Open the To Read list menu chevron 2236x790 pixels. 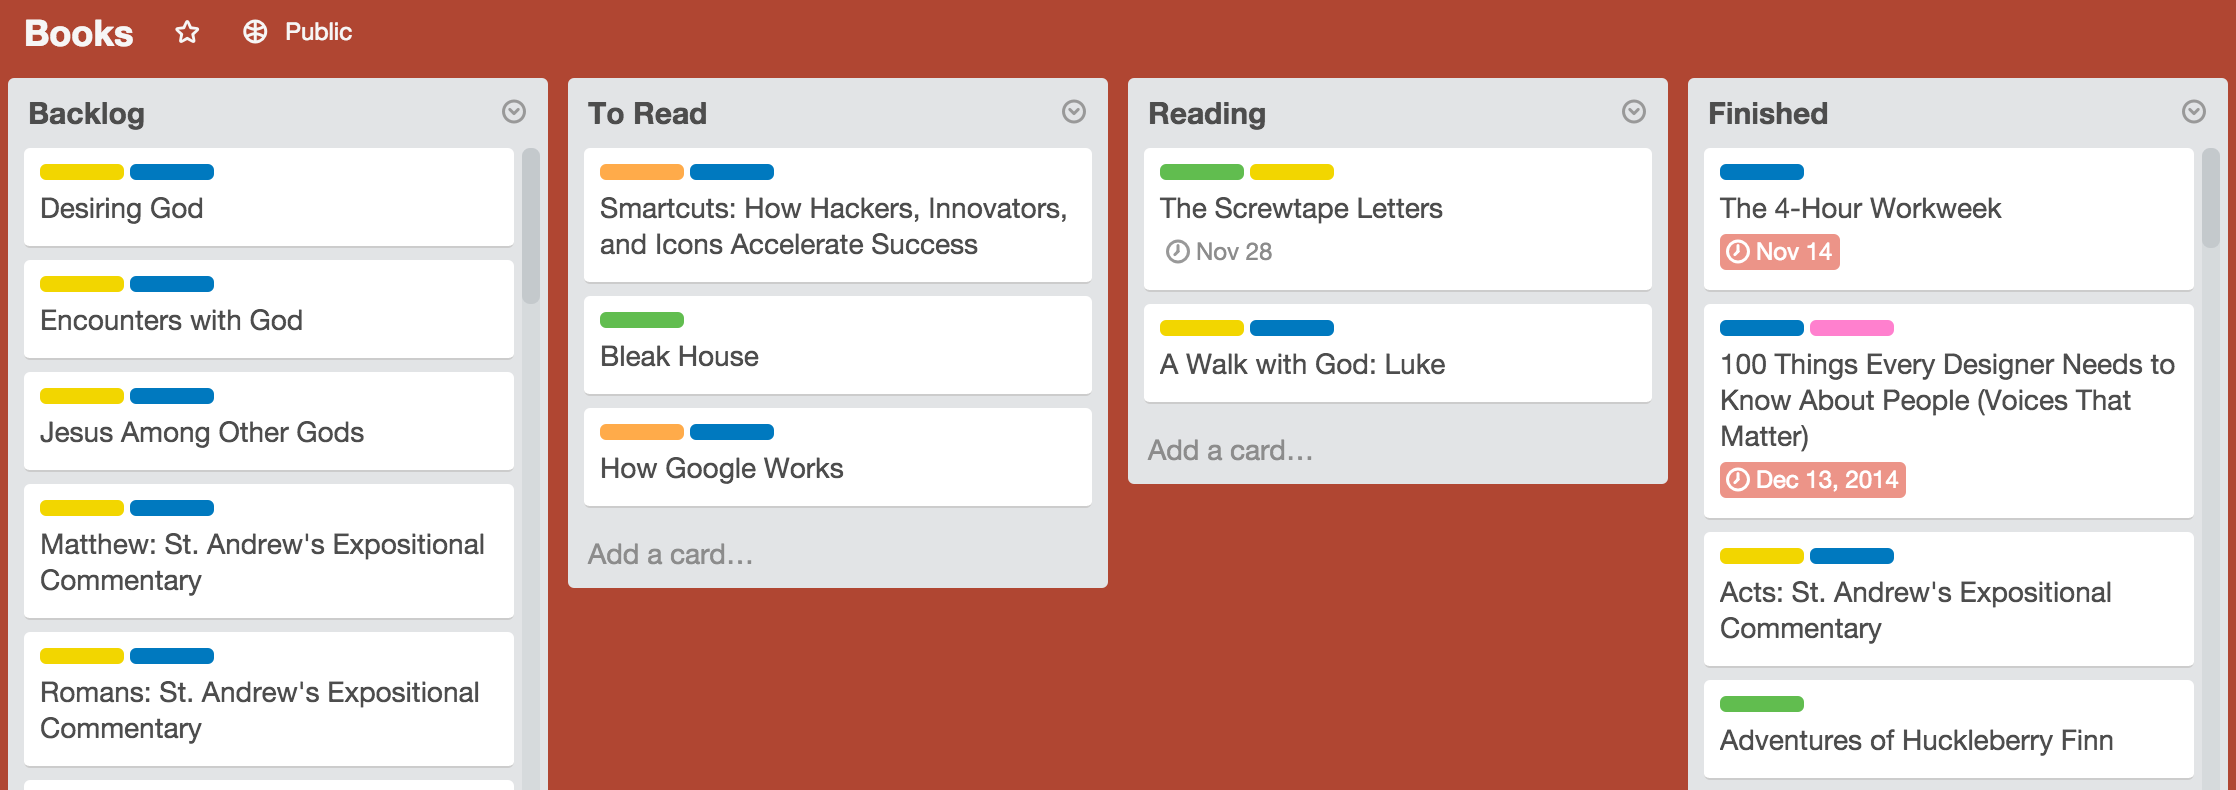coord(1074,111)
